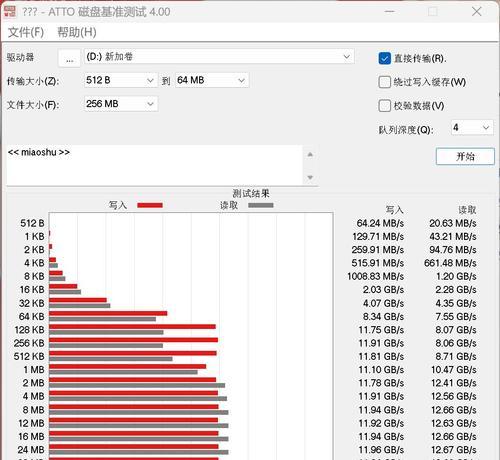Uncheck the 直接传输(R) checkbox
Viewport: 500px width, 460px height.
tap(384, 59)
